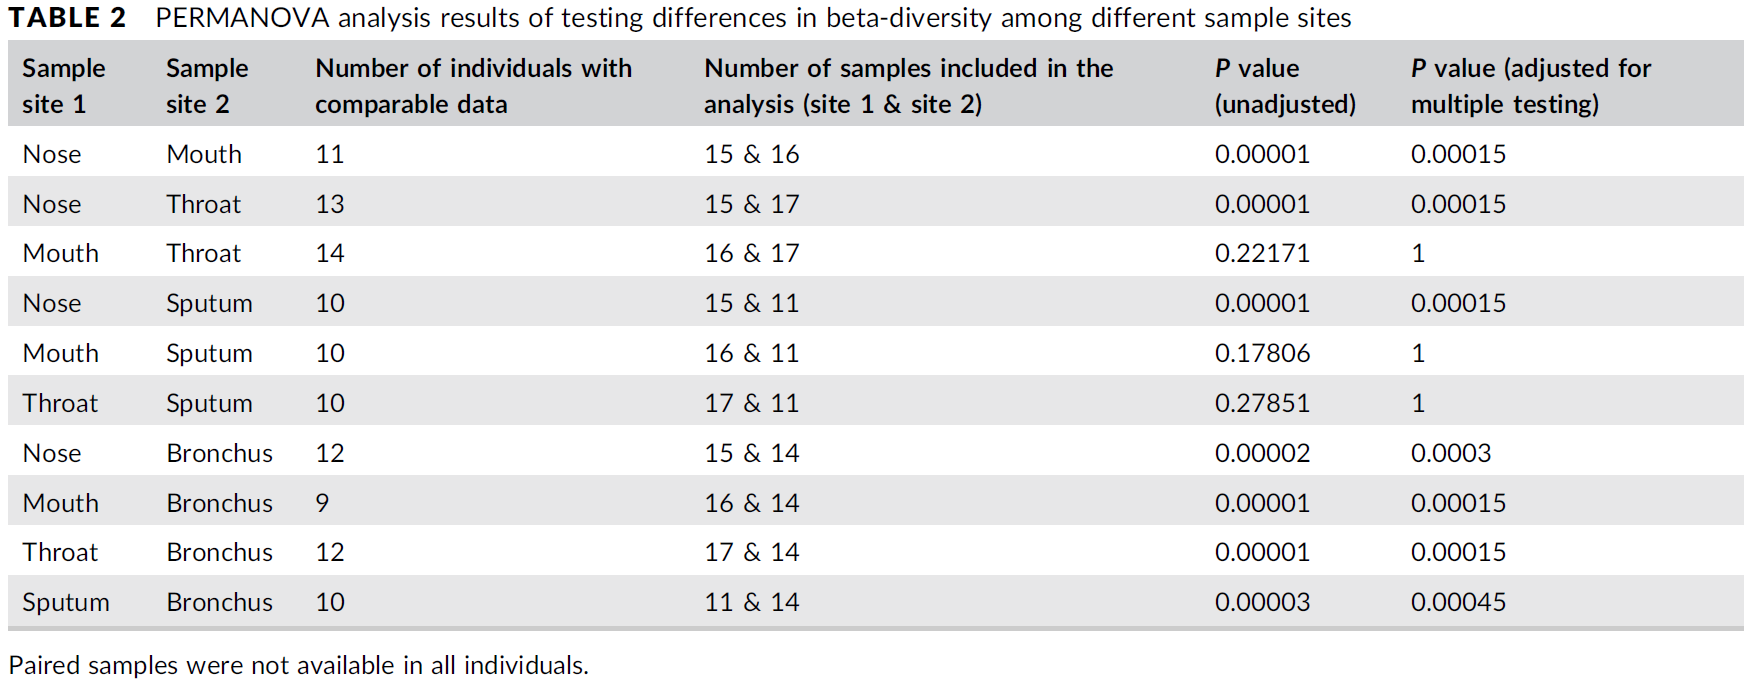Click 'P value (adjusted for multiple testing)' header
This screenshot has height=683, width=1752.
tap(1530, 86)
